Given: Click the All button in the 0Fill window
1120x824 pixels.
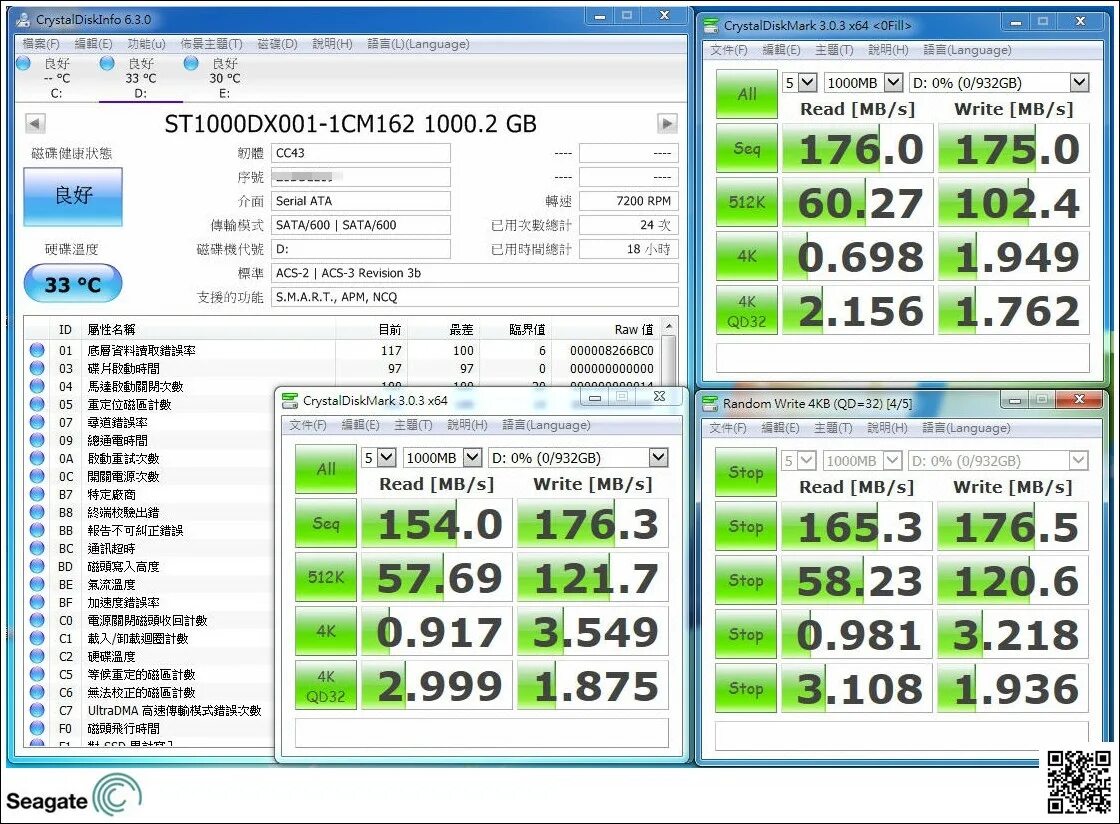Looking at the screenshot, I should (x=747, y=94).
